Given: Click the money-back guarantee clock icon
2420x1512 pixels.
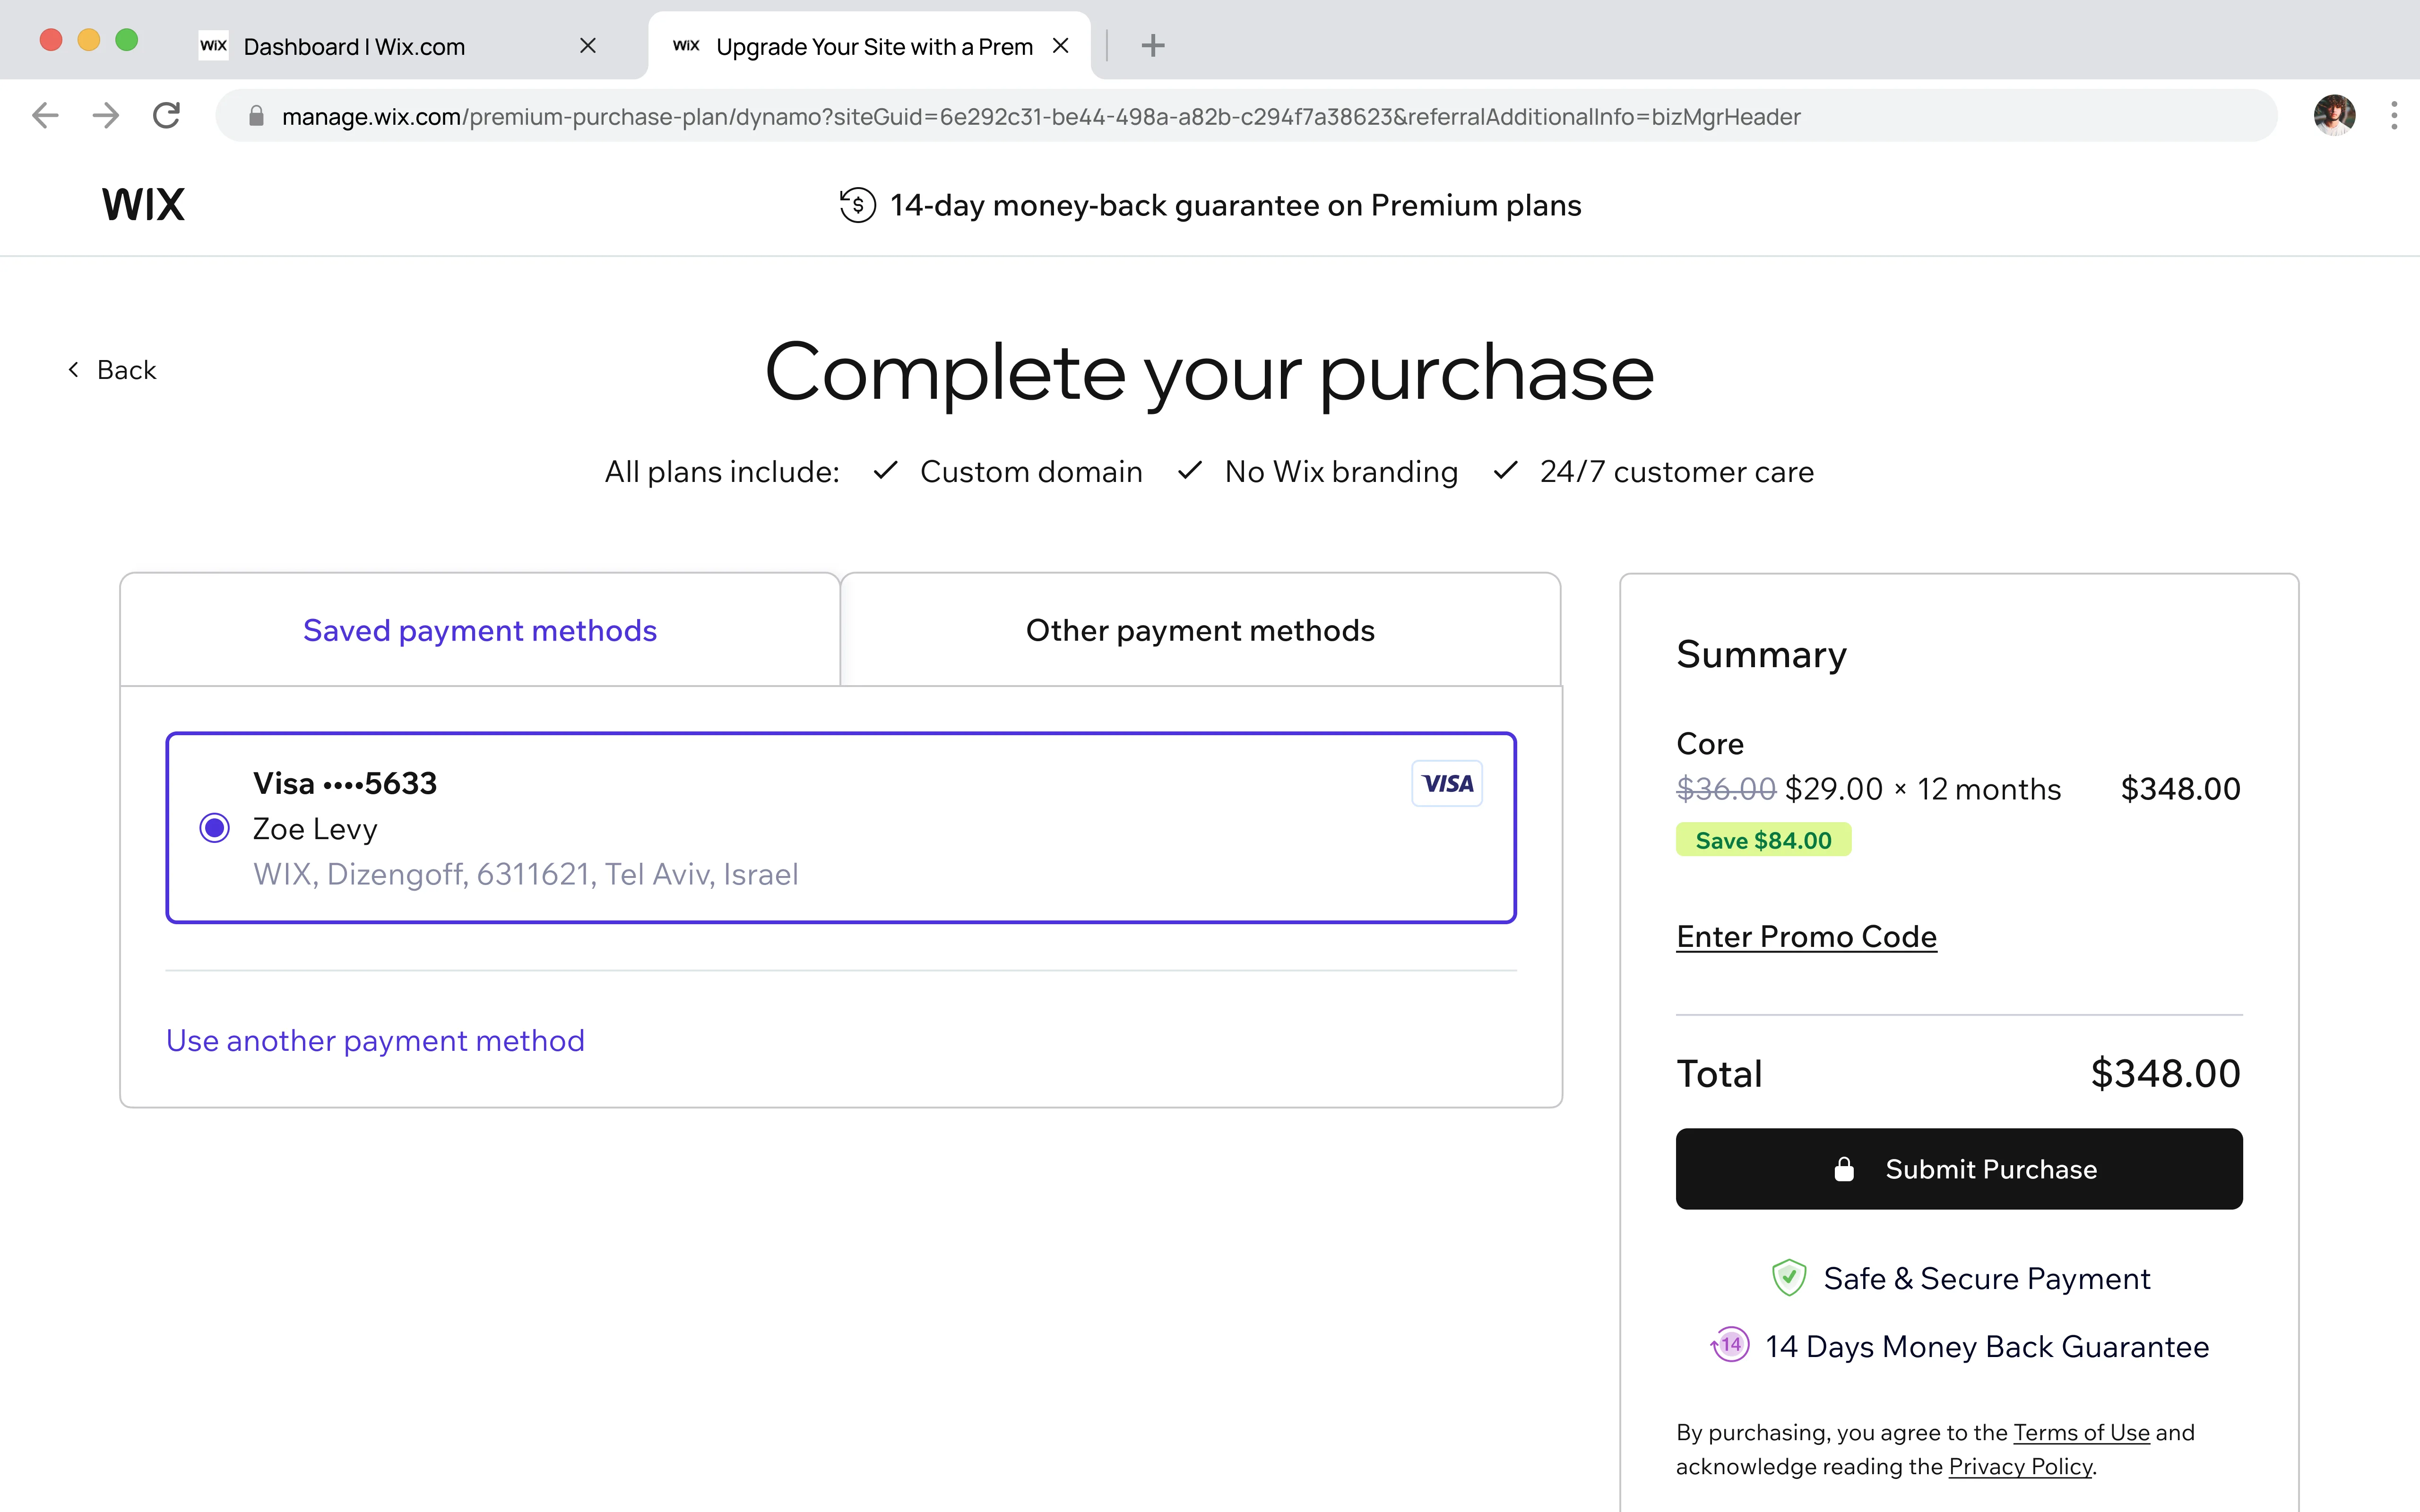Looking at the screenshot, I should [x=857, y=205].
